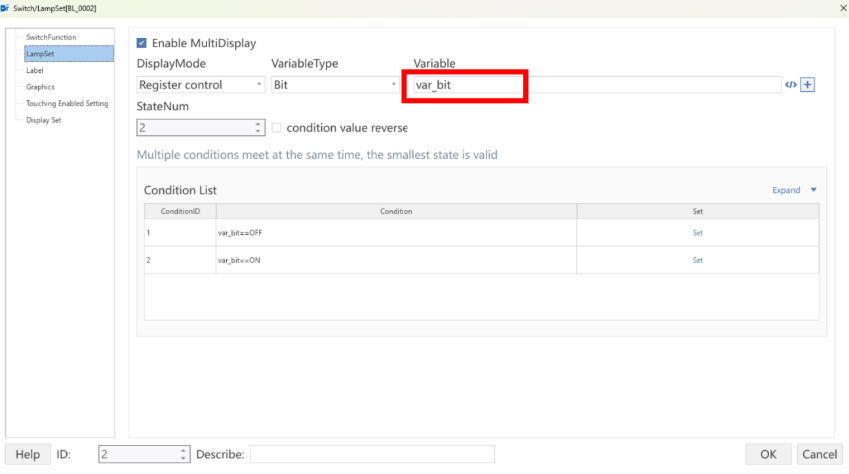
Task: Click the application icon in title bar
Action: pyautogui.click(x=5, y=8)
